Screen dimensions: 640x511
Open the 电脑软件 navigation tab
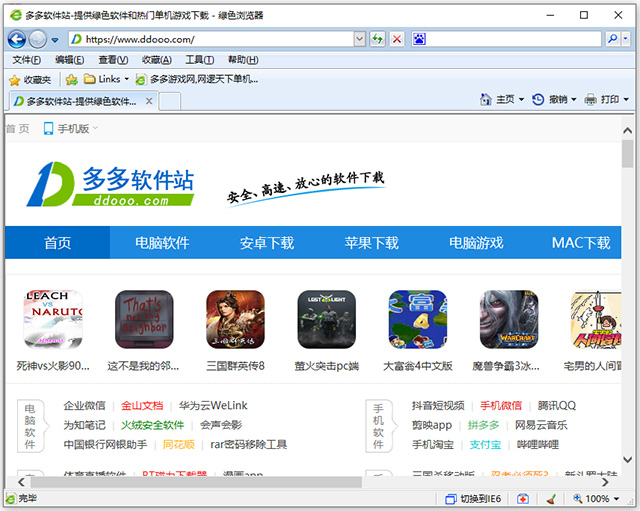pos(162,242)
